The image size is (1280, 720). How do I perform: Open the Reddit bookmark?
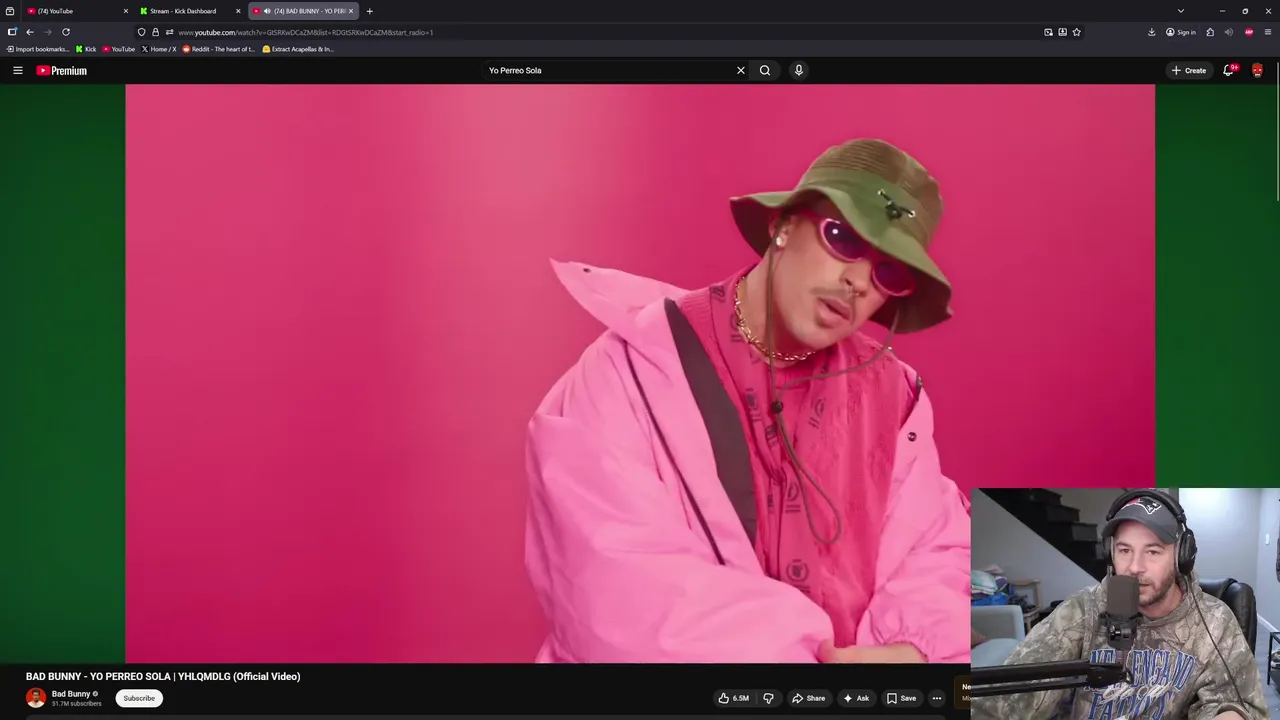tap(219, 49)
